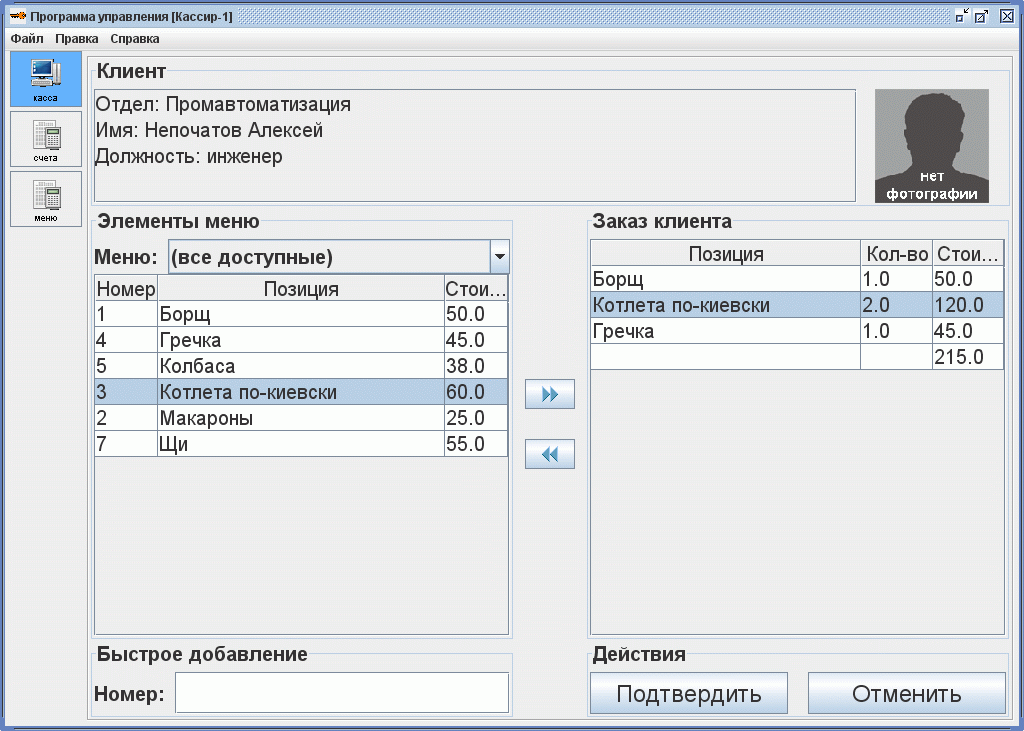The height and width of the screenshot is (731, 1024).
Task: Open the Справка menu
Action: [x=135, y=39]
